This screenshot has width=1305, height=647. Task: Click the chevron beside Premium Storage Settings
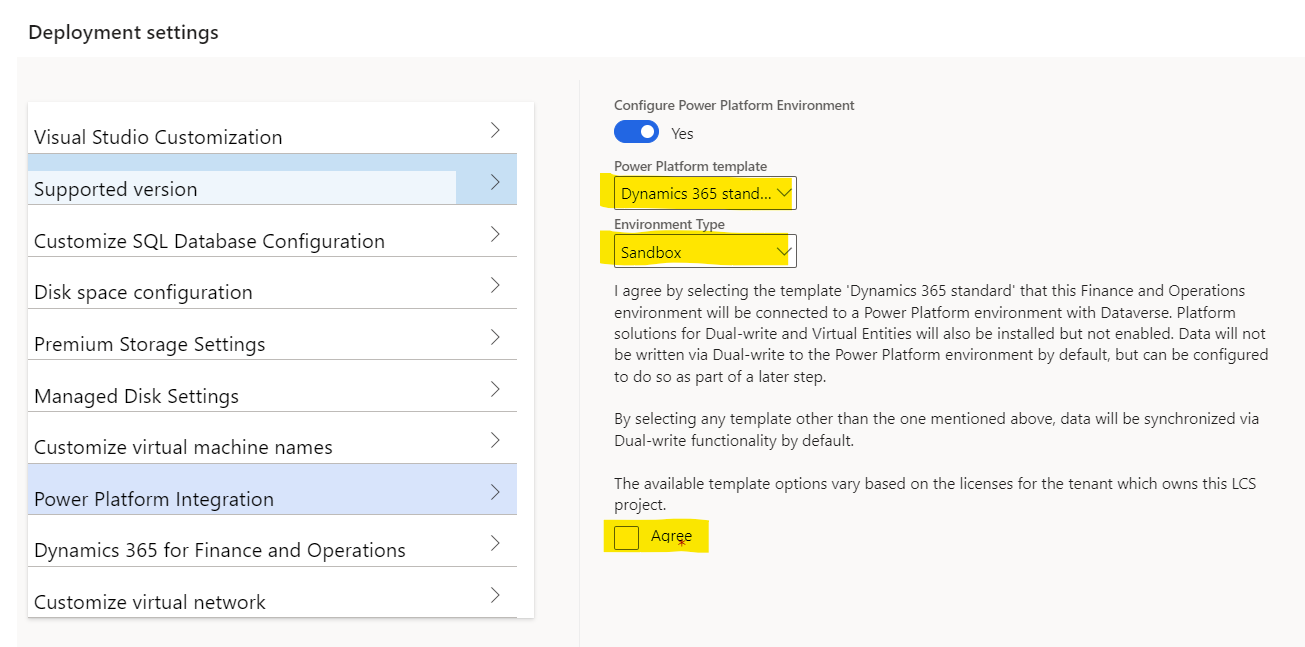point(495,337)
